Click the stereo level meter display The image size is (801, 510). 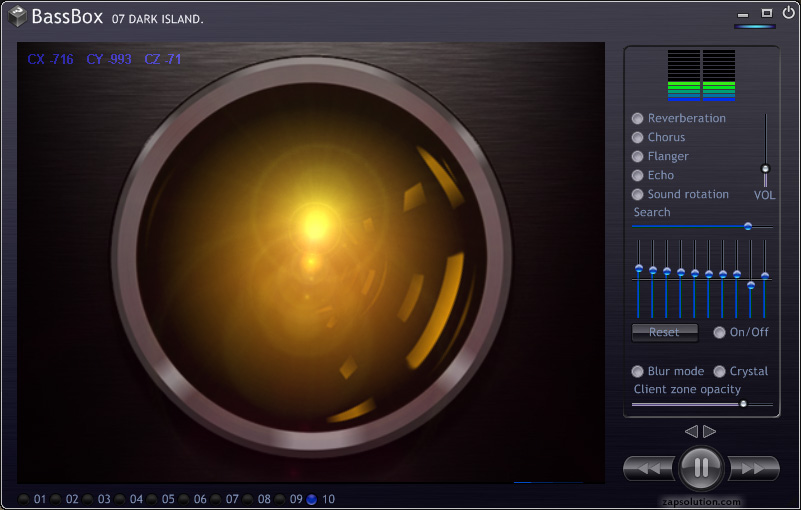click(x=701, y=75)
